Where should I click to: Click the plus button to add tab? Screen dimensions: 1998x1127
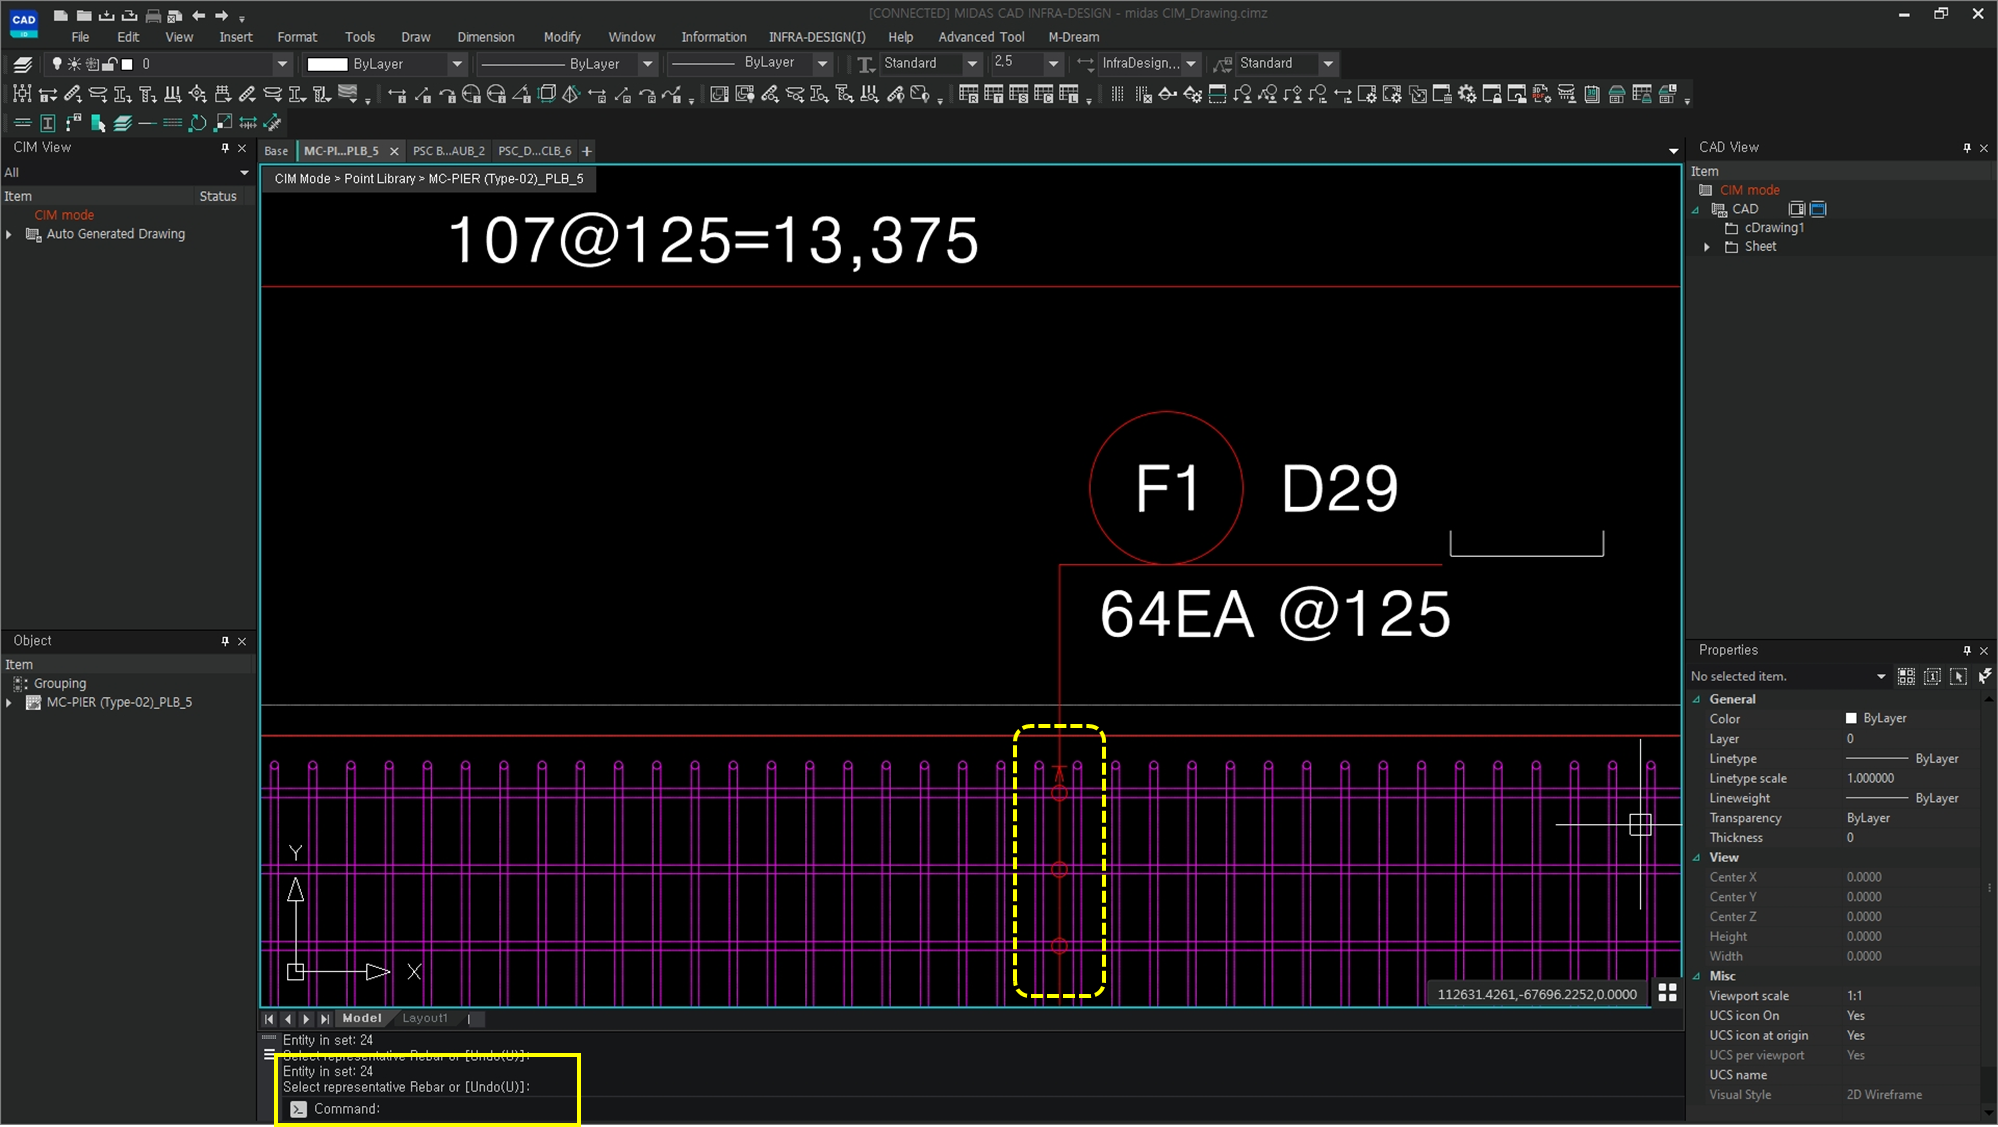point(587,151)
